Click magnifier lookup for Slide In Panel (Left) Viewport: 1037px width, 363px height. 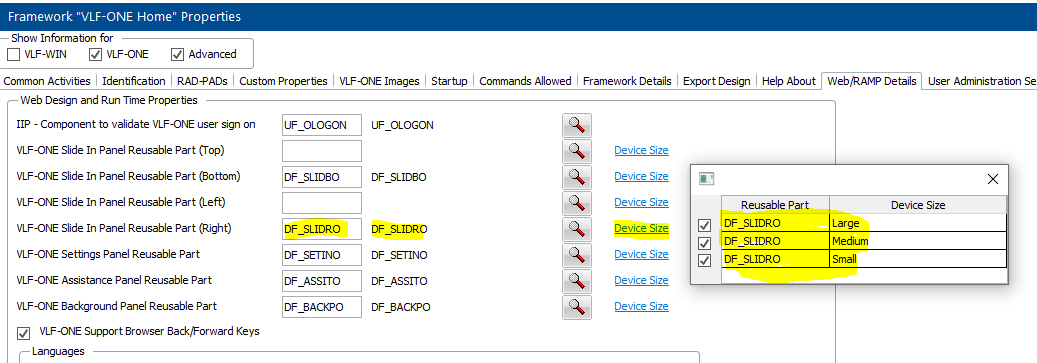577,202
